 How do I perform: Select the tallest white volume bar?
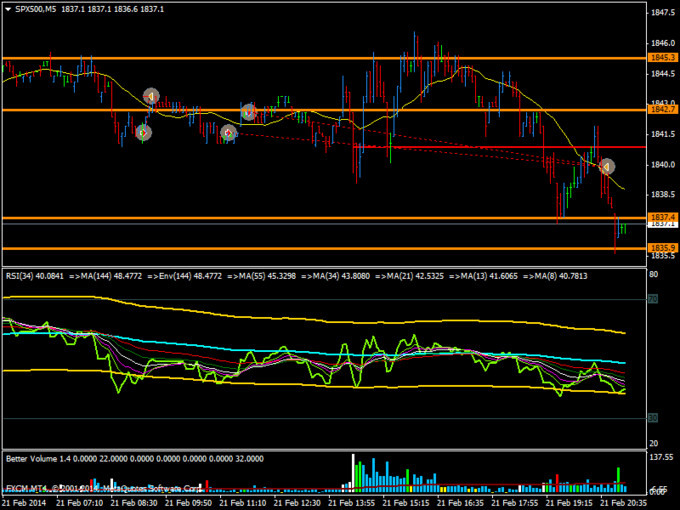[x=353, y=470]
